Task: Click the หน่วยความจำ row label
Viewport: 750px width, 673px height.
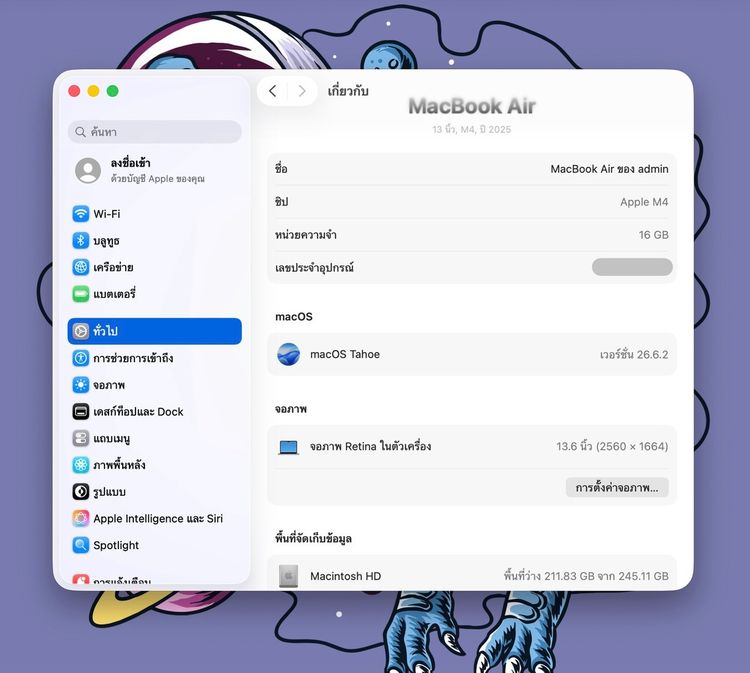Action: 306,234
